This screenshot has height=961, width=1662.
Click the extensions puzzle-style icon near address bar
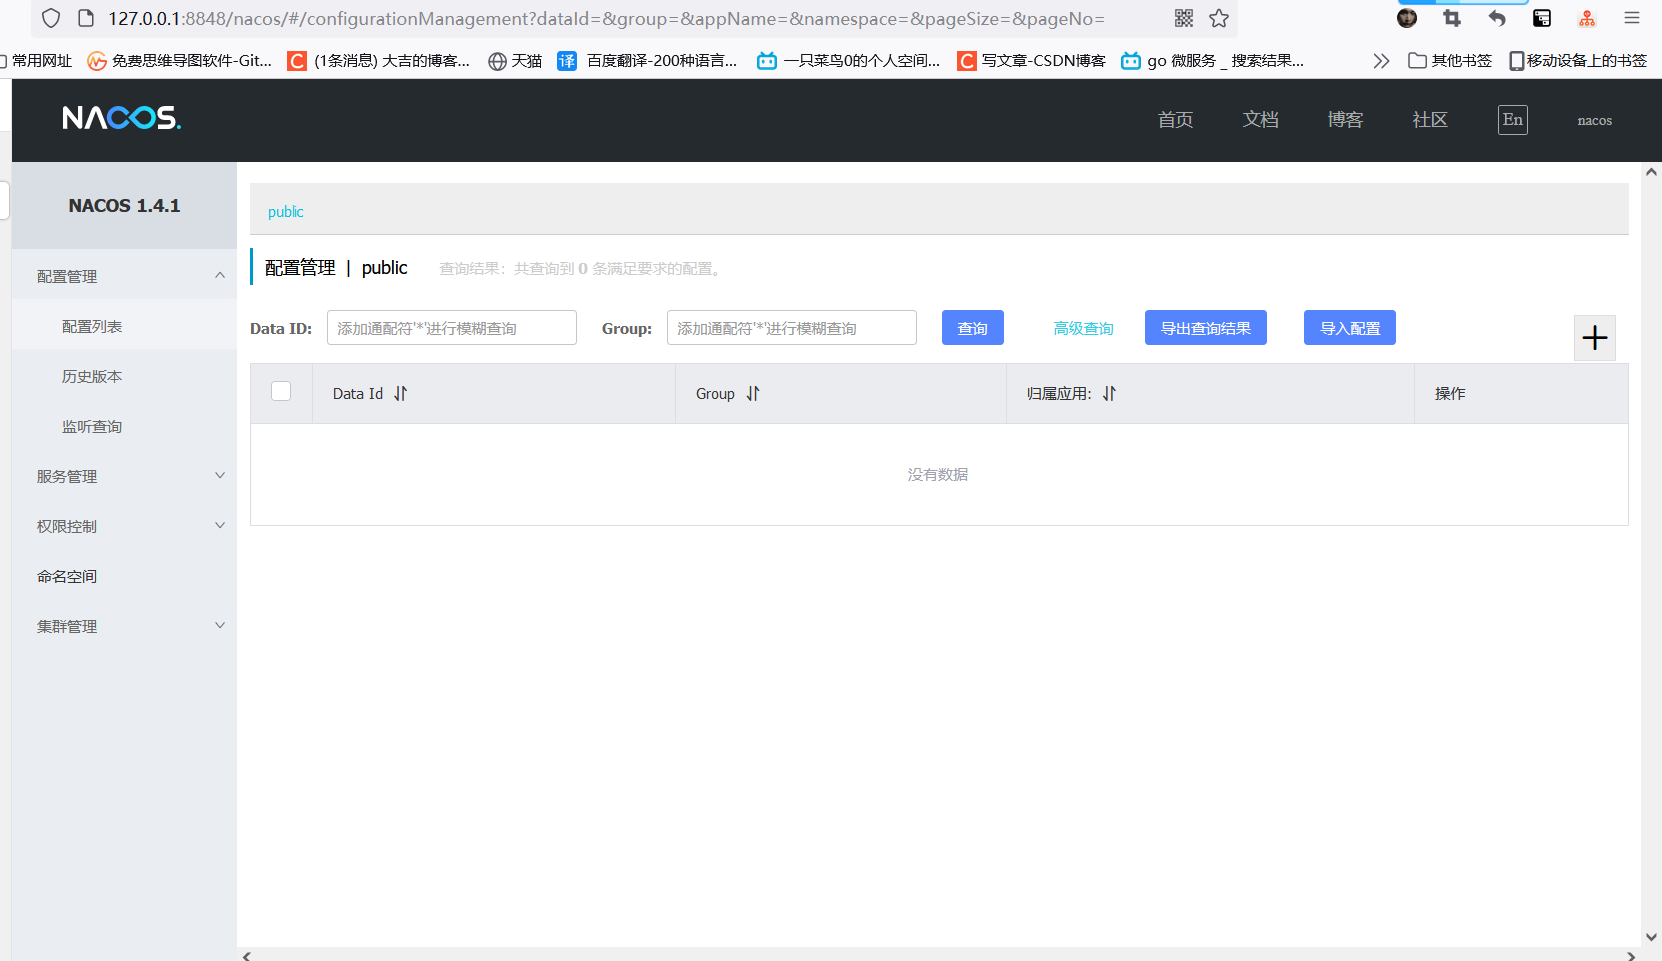coord(1183,18)
